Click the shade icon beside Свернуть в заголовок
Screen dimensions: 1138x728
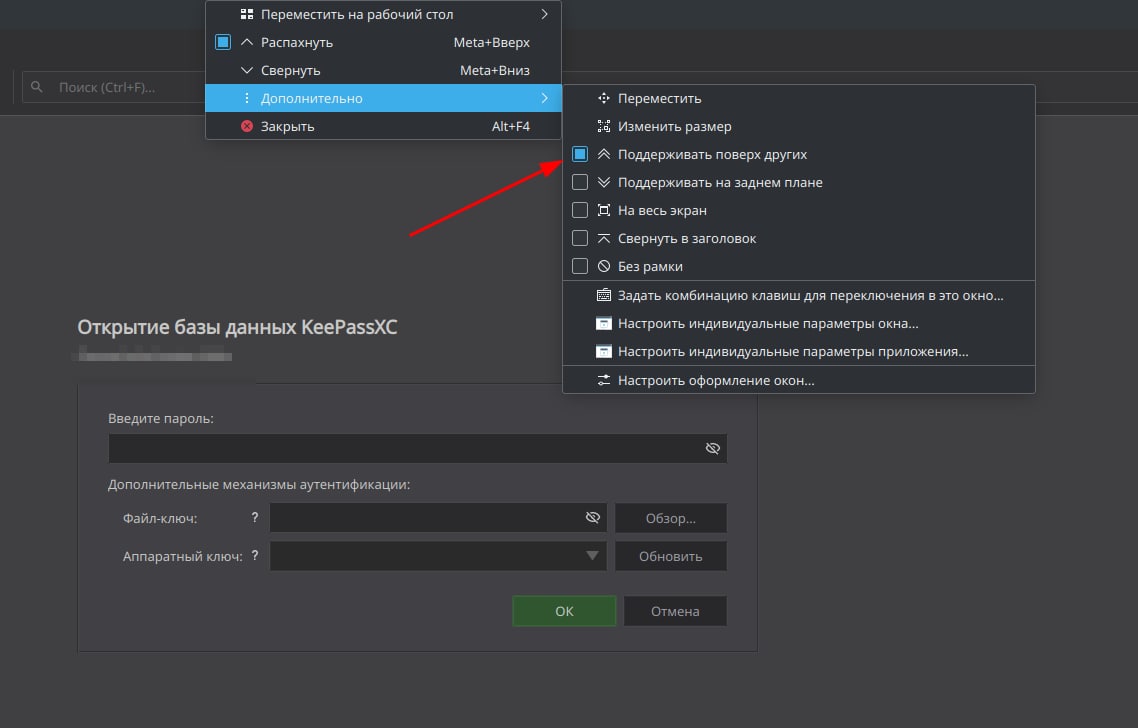[604, 238]
